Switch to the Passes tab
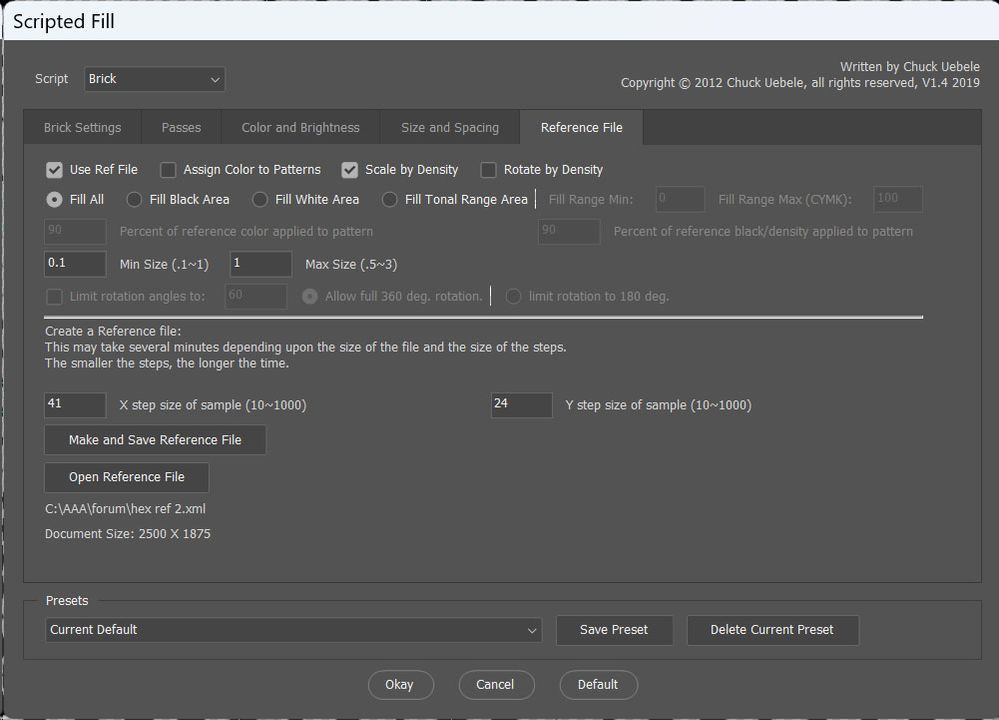The width and height of the screenshot is (999, 720). pos(181,127)
